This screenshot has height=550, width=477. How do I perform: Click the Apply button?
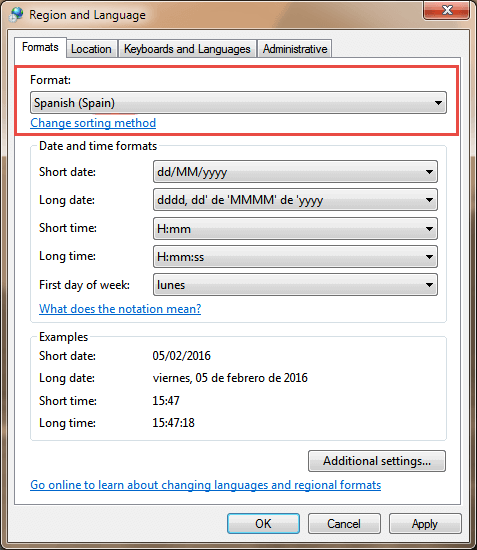pyautogui.click(x=425, y=524)
